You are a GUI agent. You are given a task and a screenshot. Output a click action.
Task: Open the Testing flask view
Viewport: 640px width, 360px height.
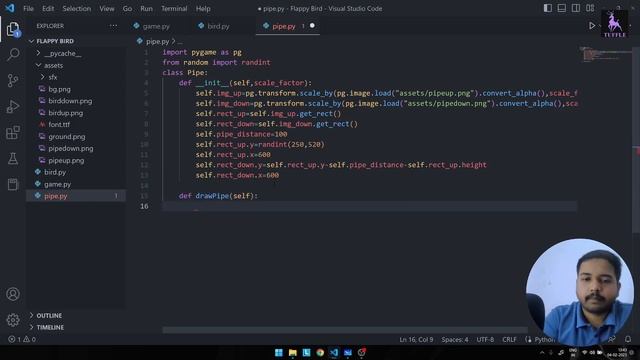(x=13, y=158)
